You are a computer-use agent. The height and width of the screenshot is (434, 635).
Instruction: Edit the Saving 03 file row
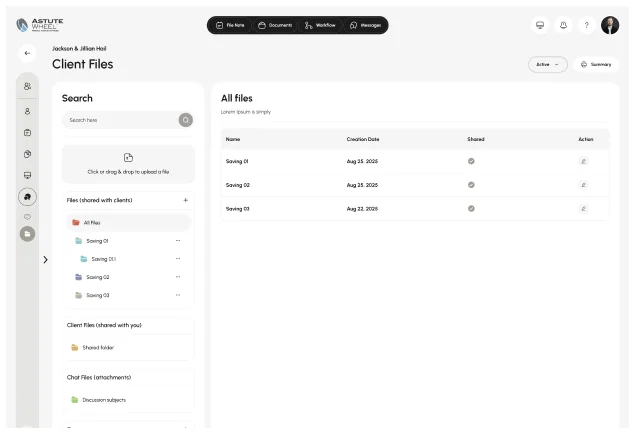tap(583, 209)
